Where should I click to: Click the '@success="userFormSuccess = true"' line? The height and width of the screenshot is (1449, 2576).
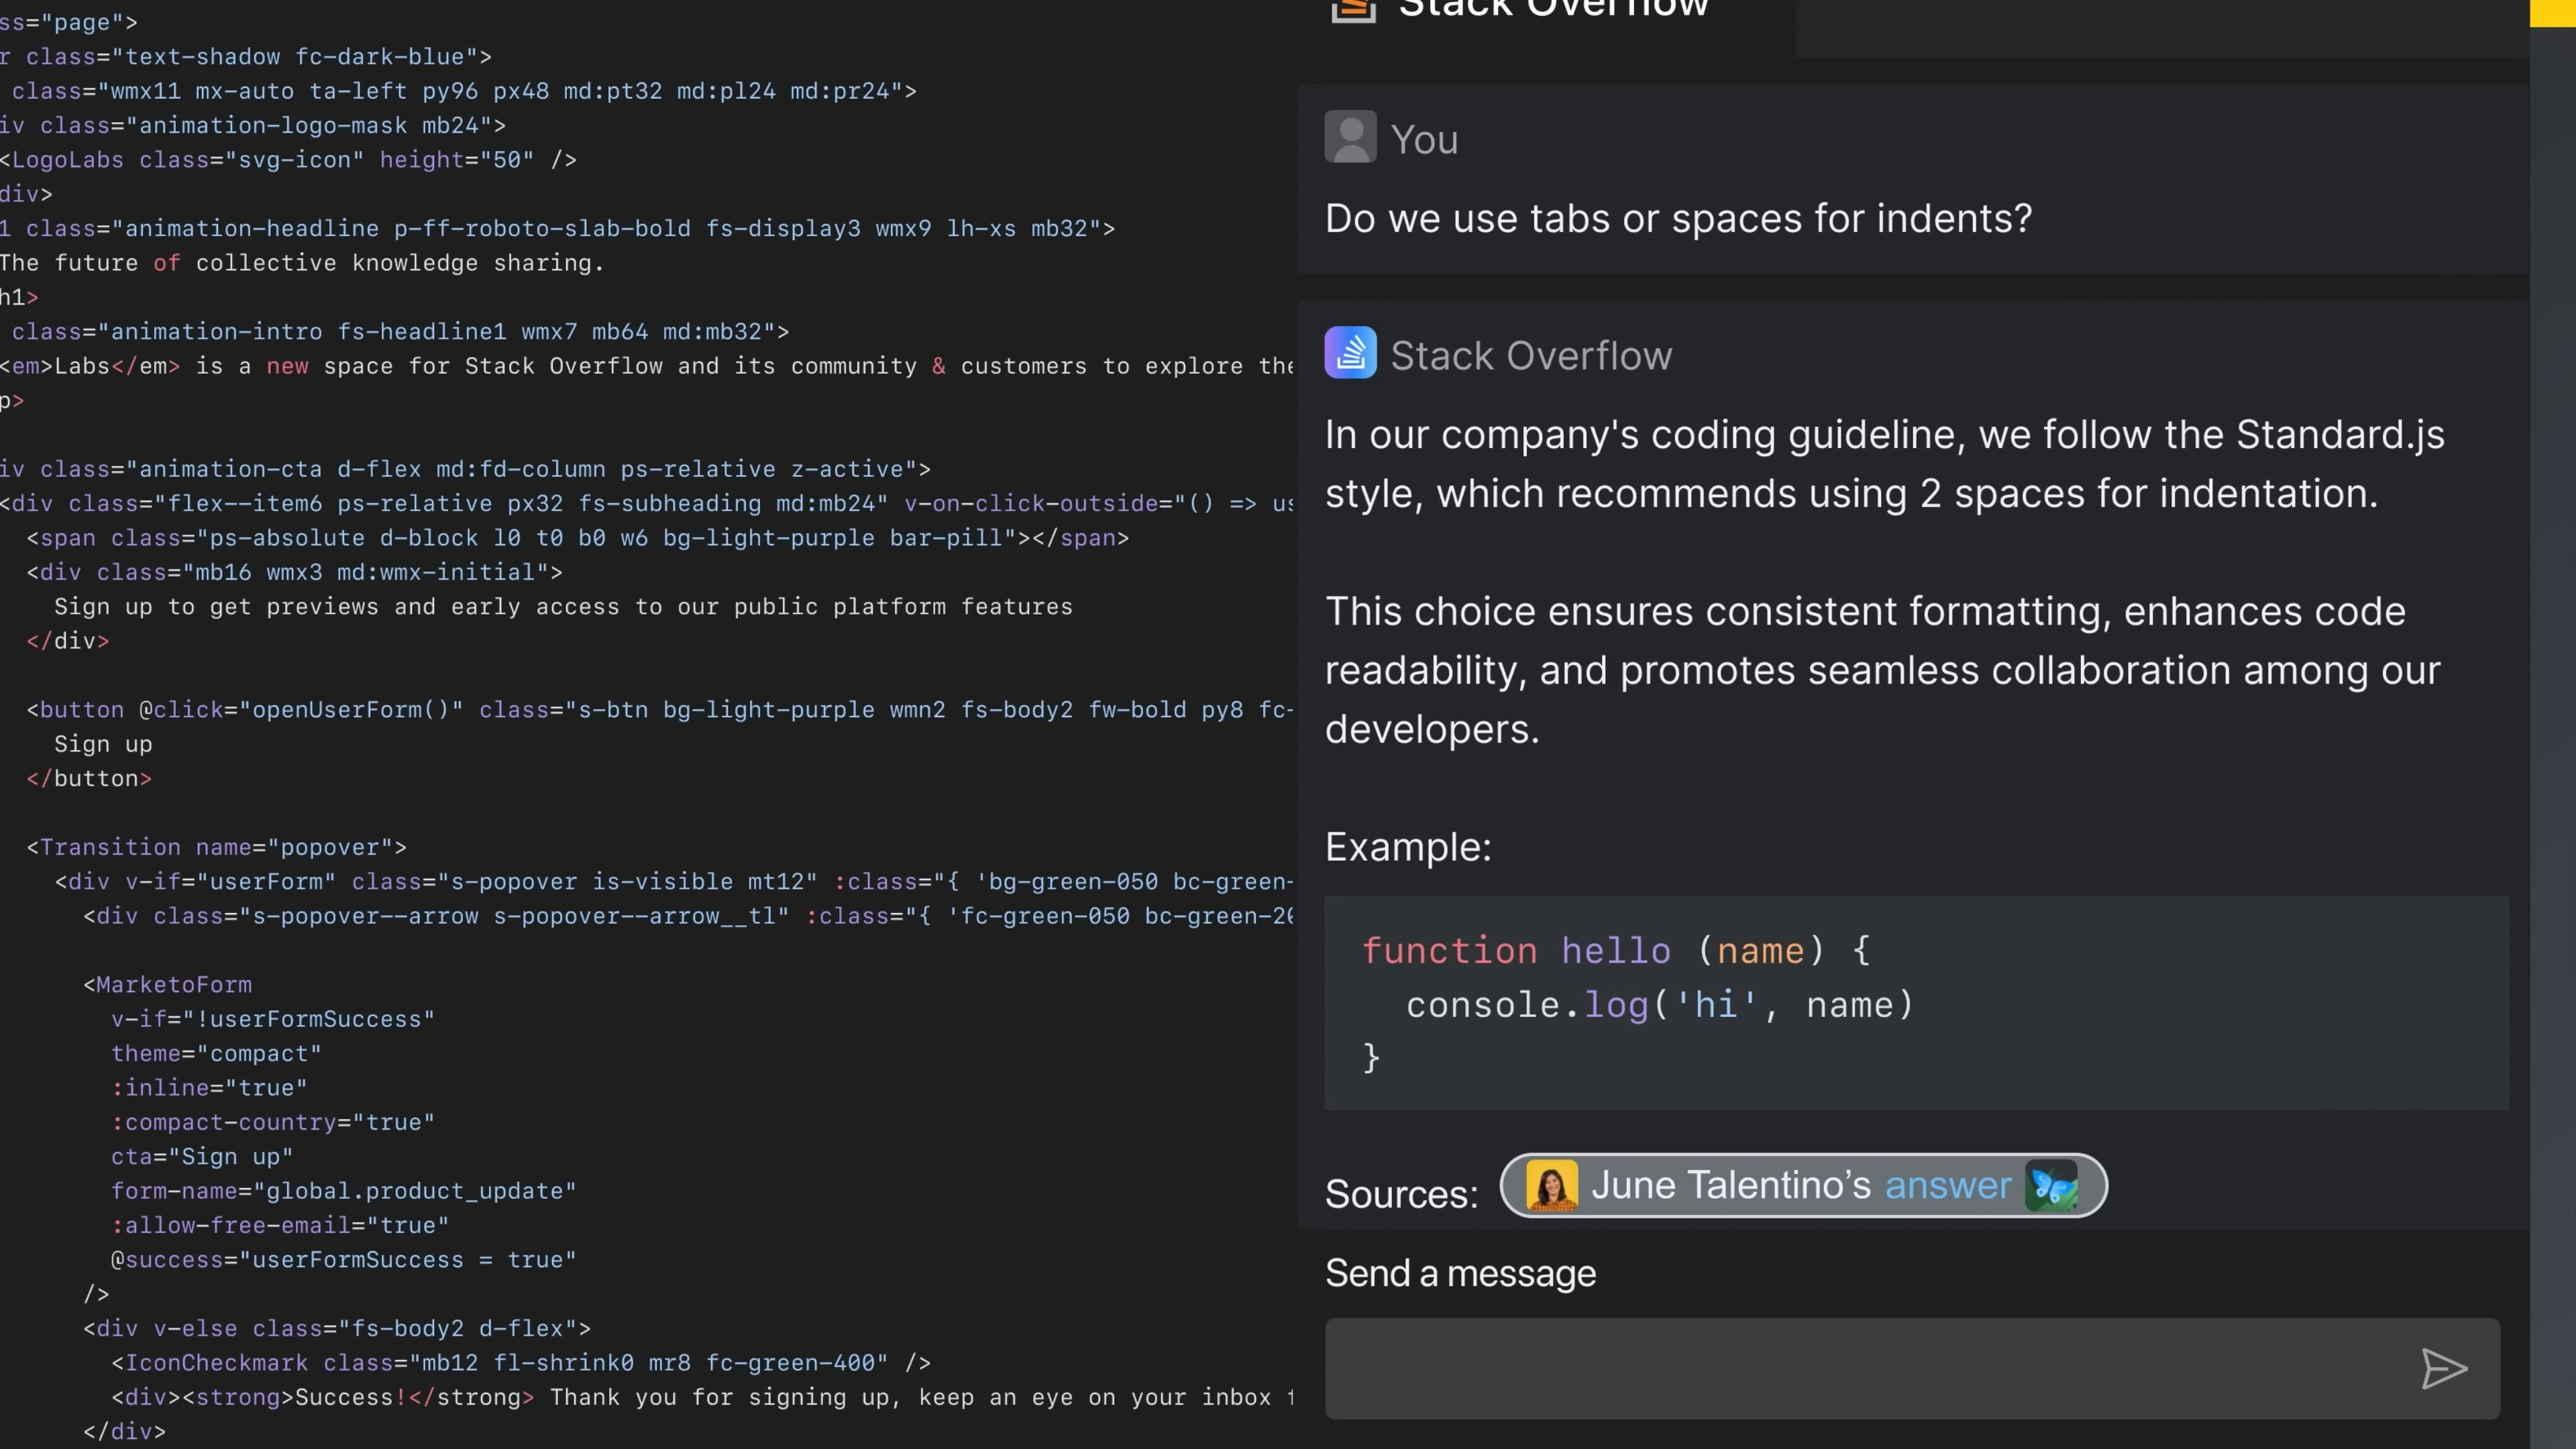(343, 1259)
